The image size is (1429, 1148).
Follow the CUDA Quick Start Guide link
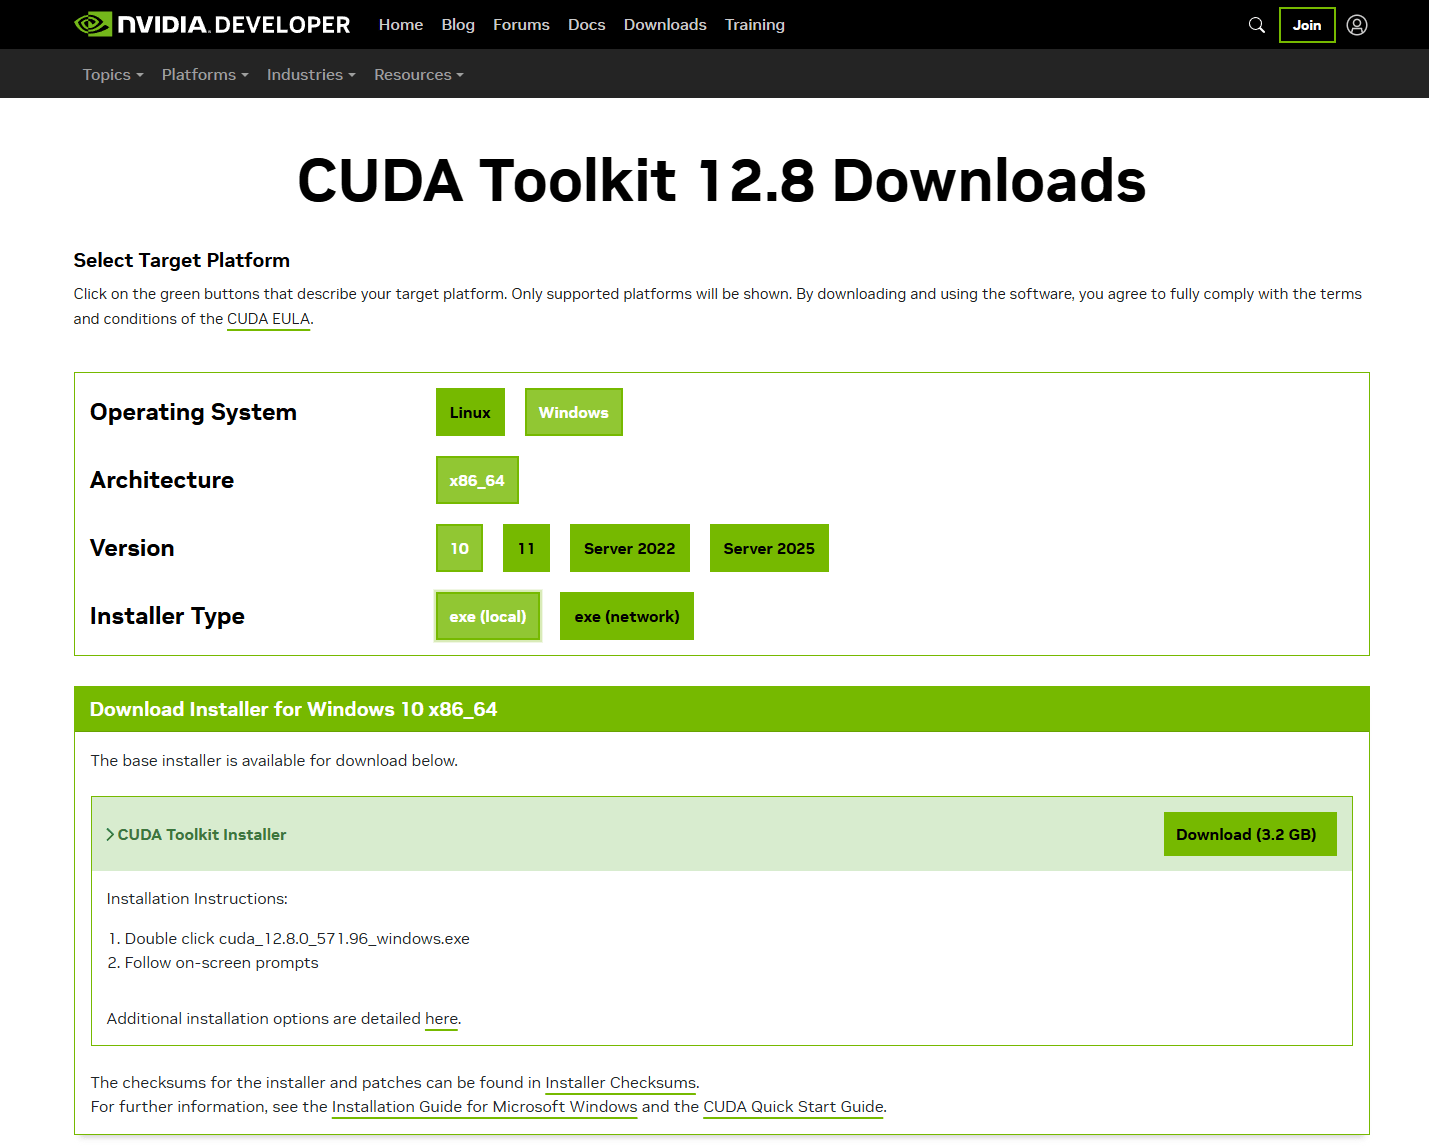pyautogui.click(x=793, y=1106)
